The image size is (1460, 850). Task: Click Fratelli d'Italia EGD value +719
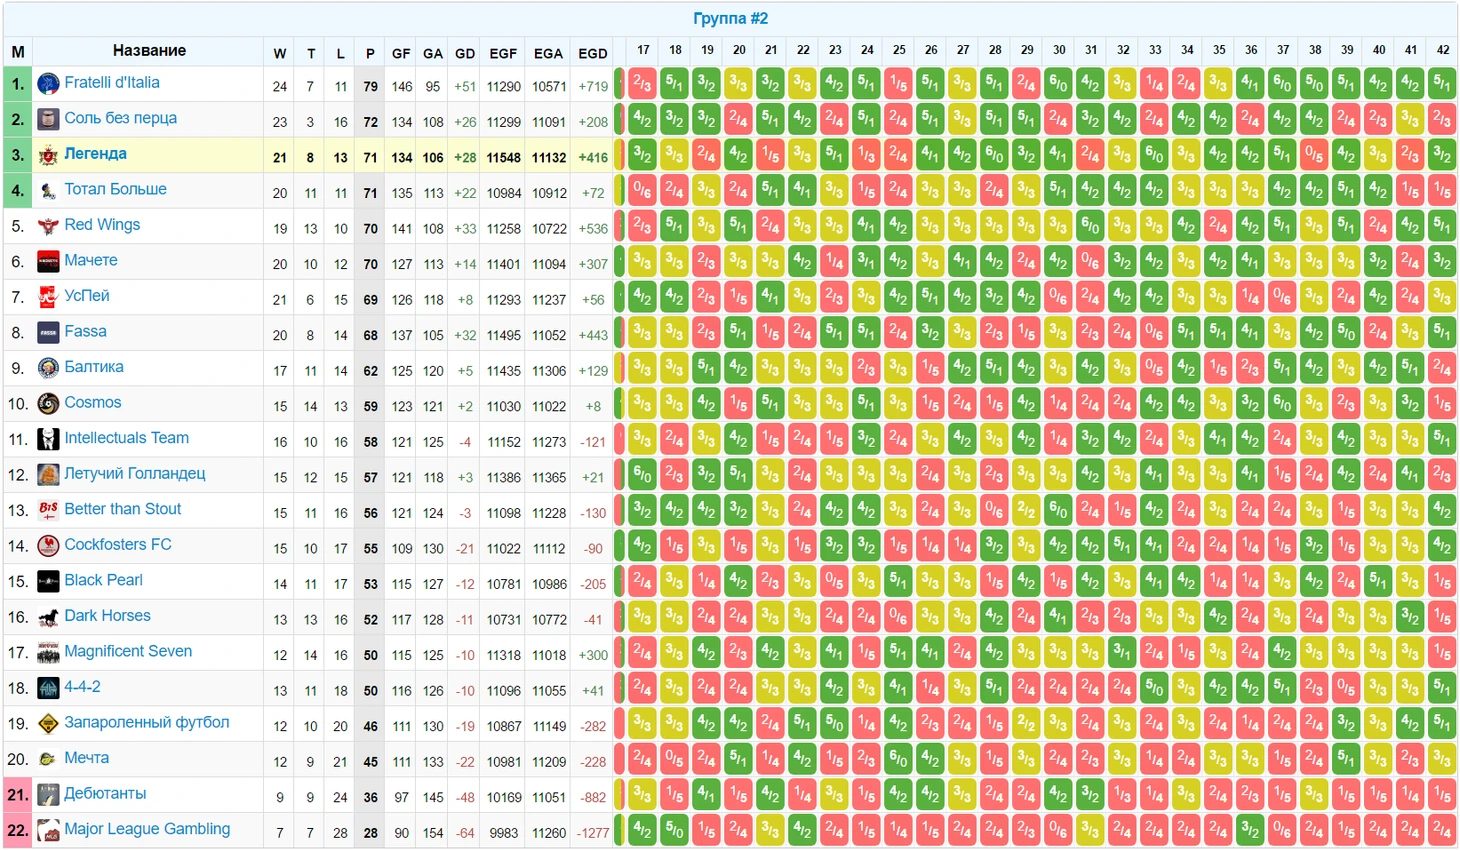coord(593,87)
